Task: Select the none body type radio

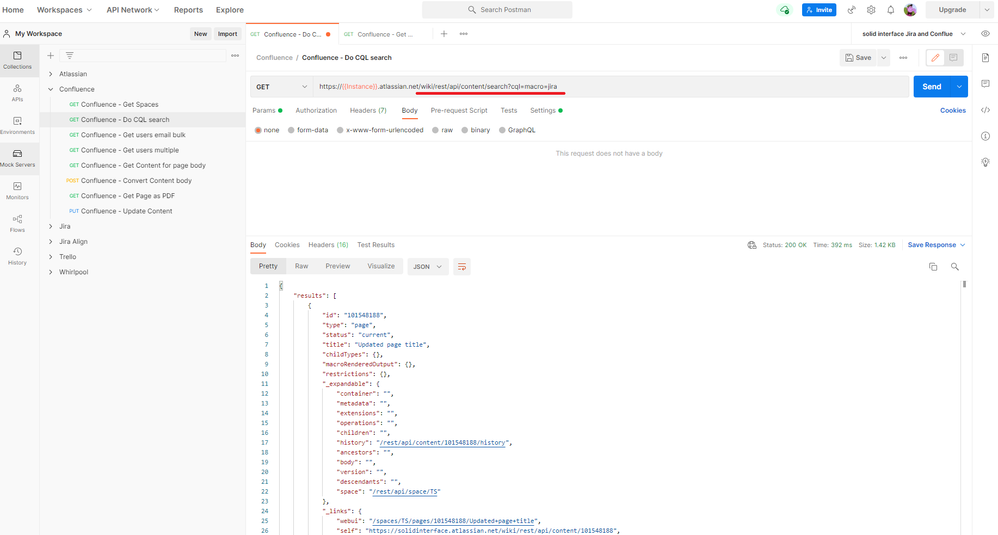Action: point(258,130)
